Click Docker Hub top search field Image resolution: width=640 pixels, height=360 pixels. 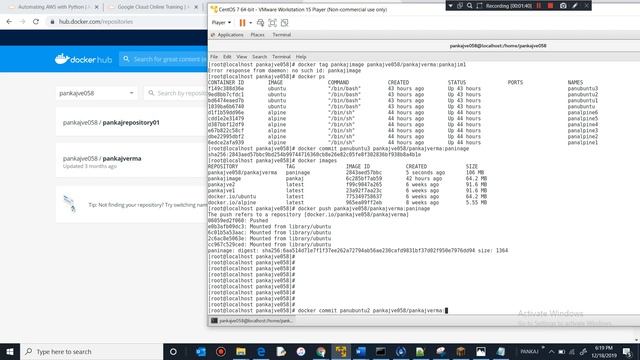tap(163, 59)
